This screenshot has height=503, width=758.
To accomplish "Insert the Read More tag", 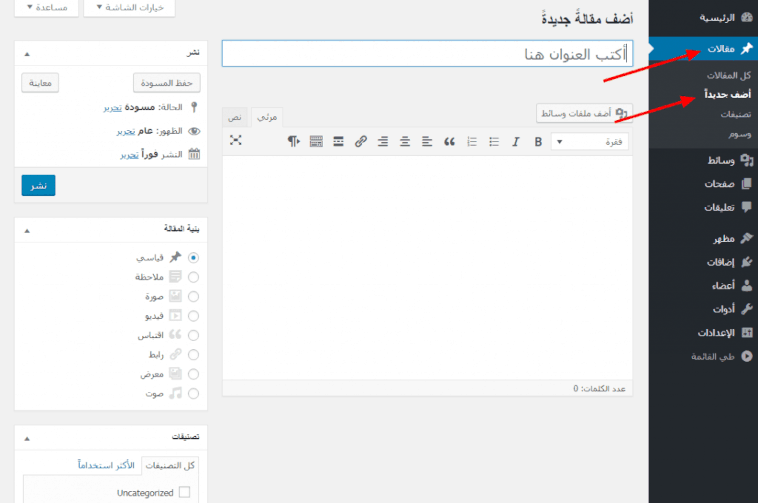I will click(x=339, y=142).
